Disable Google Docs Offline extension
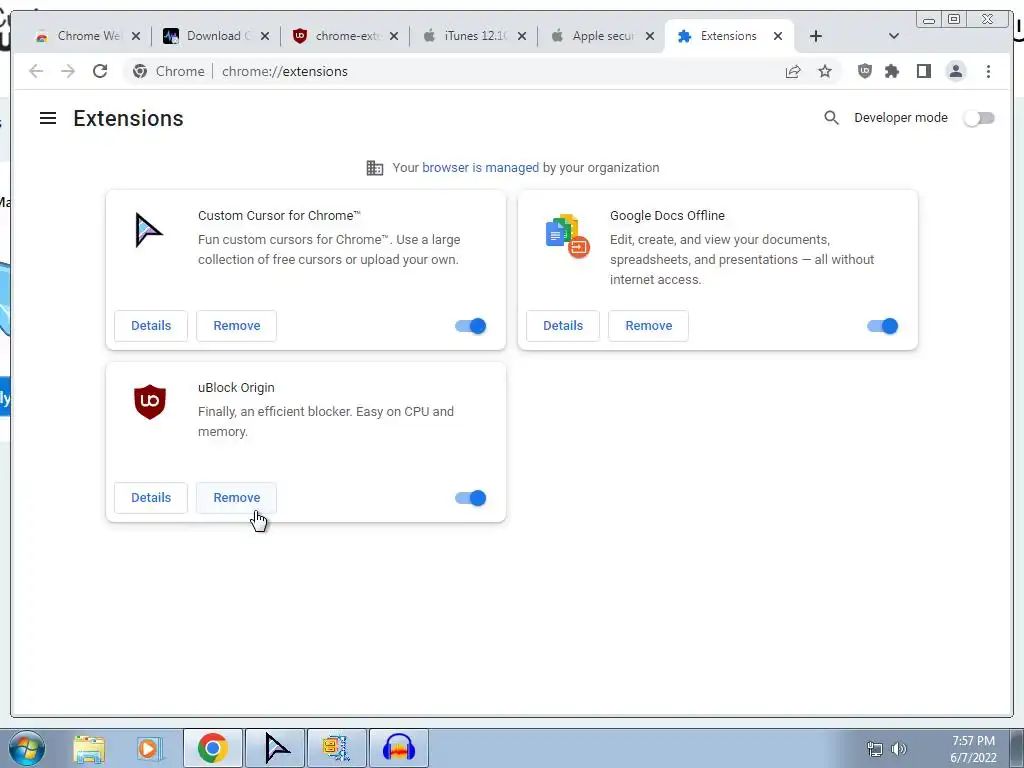This screenshot has height=768, width=1024. click(x=883, y=326)
